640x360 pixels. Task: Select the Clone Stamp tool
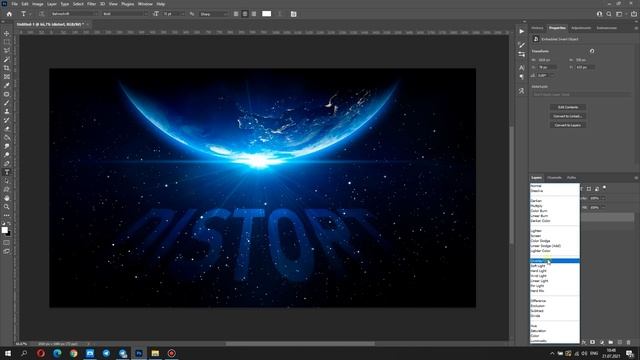coord(7,111)
